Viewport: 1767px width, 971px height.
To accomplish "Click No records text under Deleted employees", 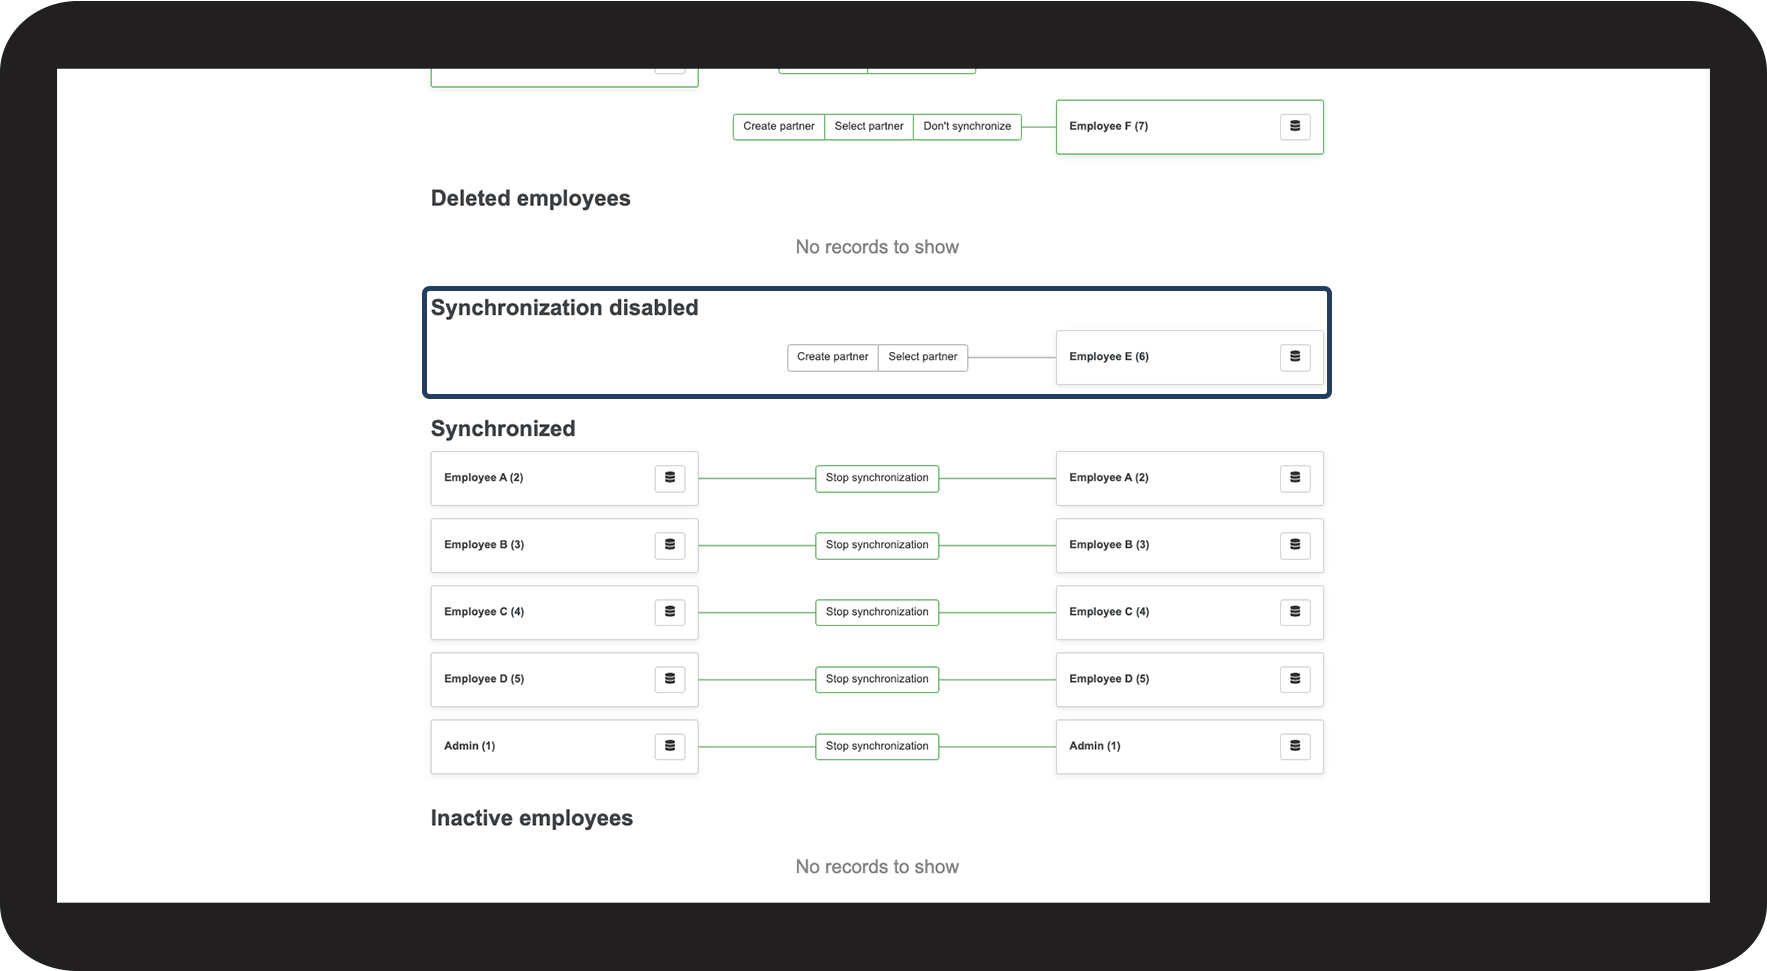I will [x=877, y=247].
